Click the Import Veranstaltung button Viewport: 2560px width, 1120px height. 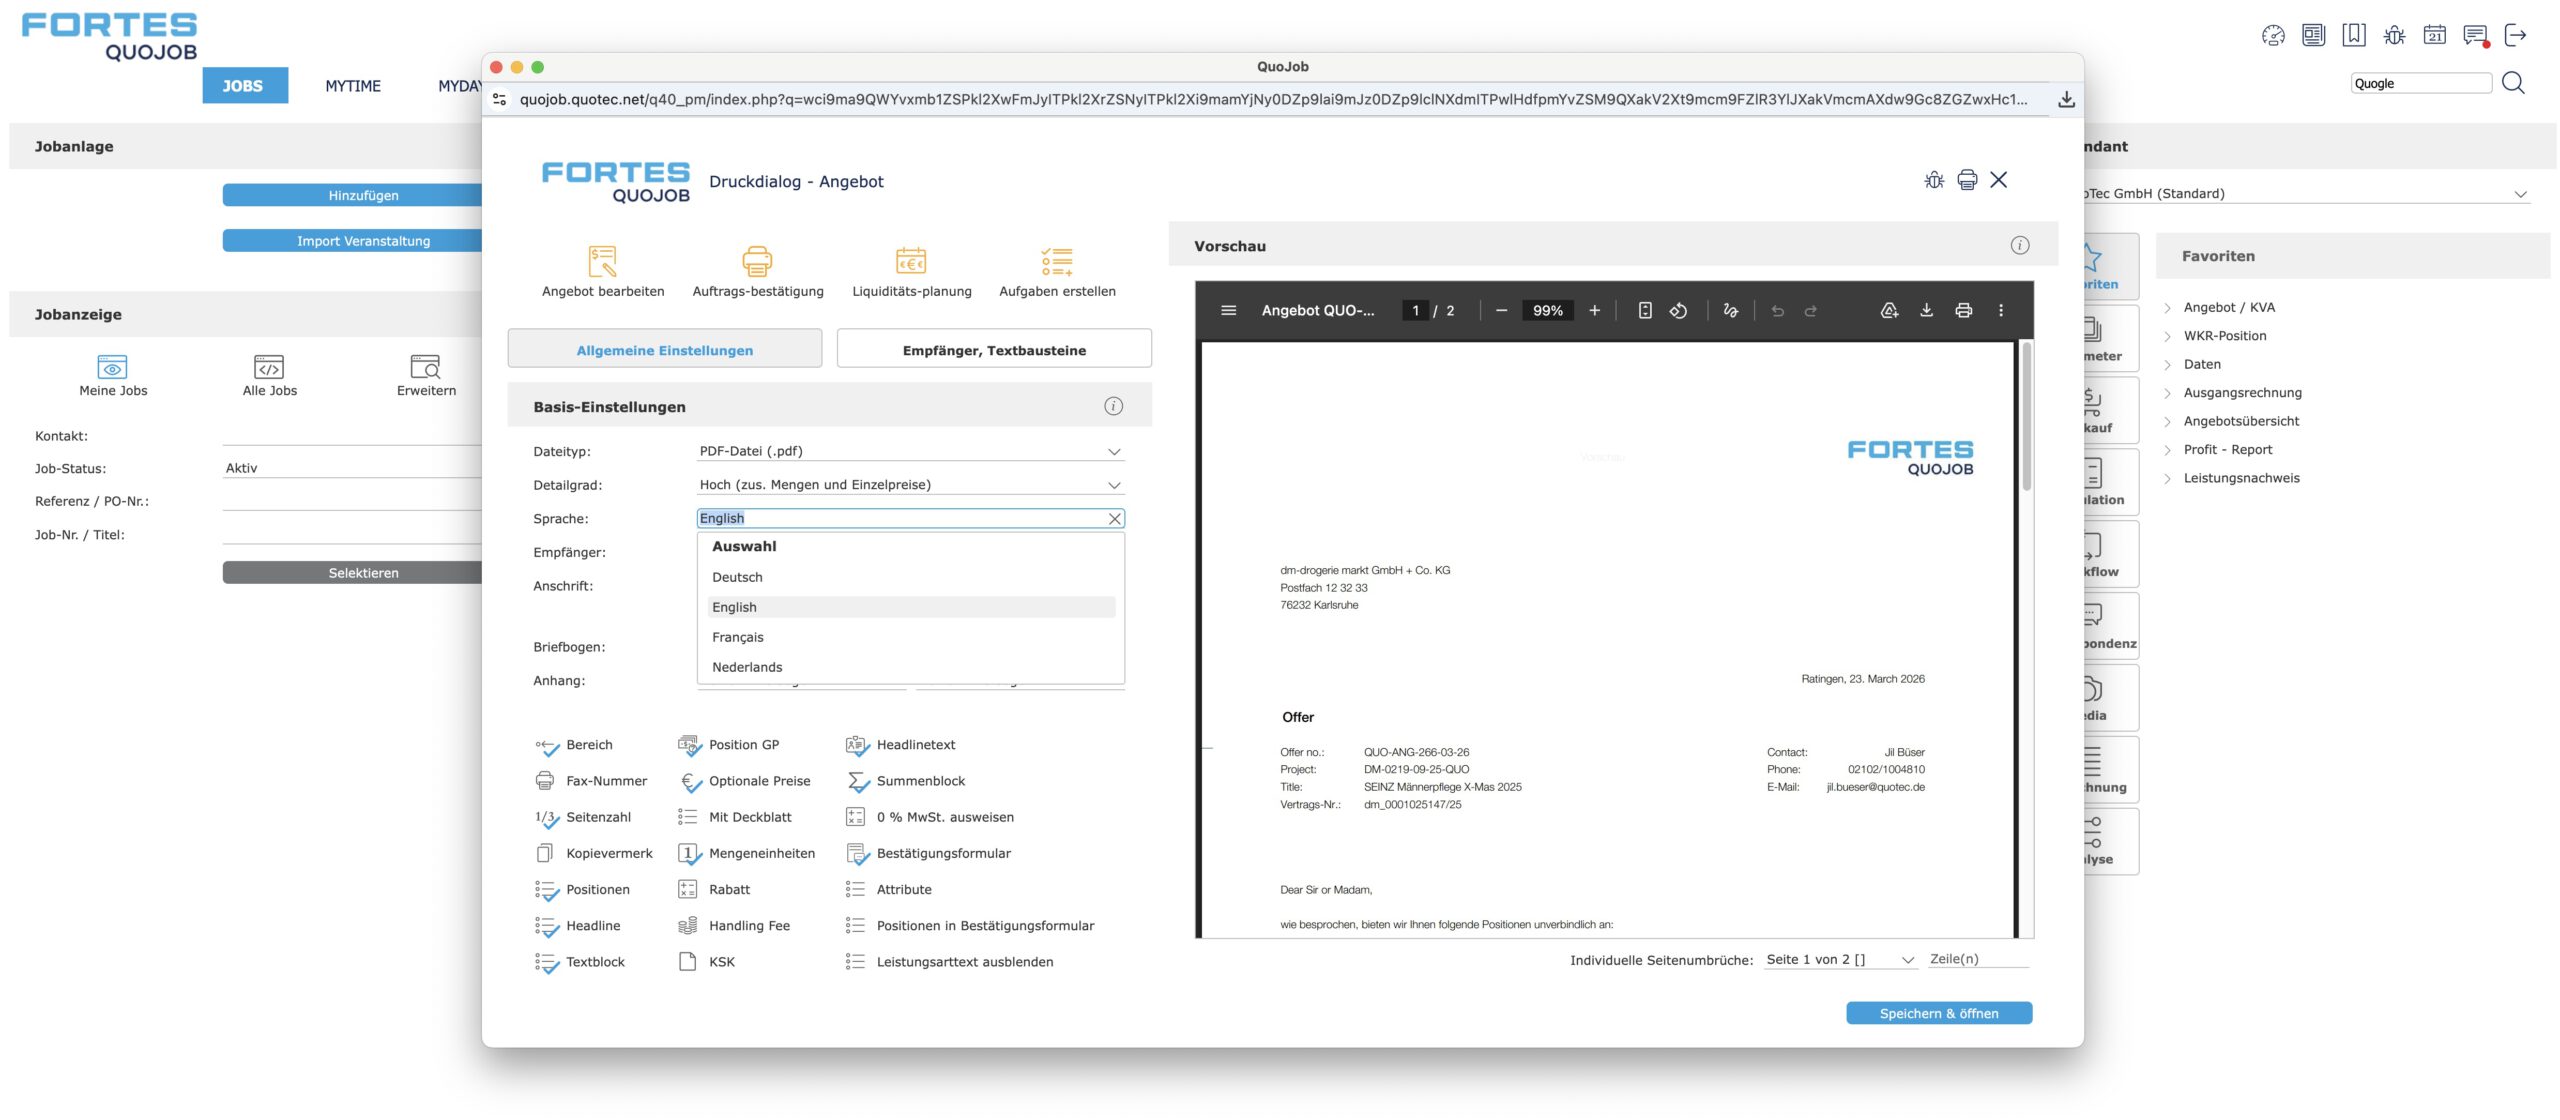point(363,241)
